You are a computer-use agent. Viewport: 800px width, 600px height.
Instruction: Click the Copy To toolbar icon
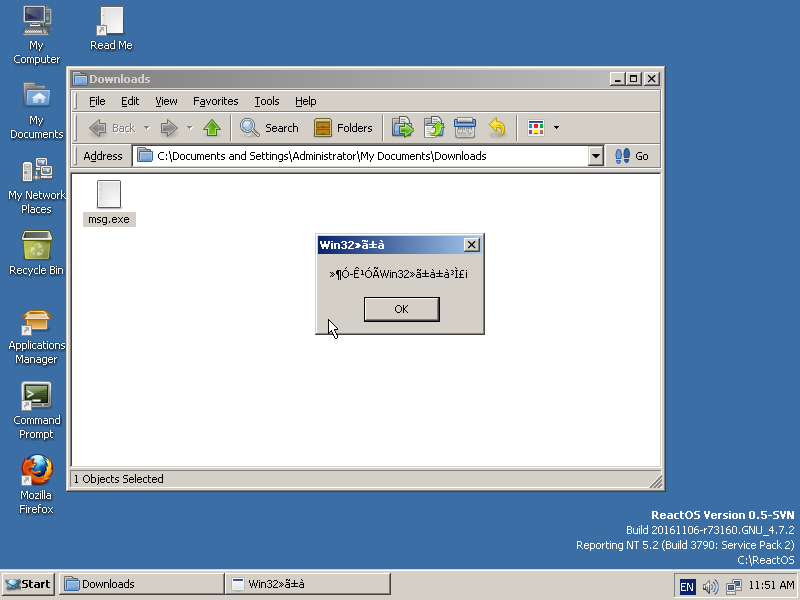point(434,128)
